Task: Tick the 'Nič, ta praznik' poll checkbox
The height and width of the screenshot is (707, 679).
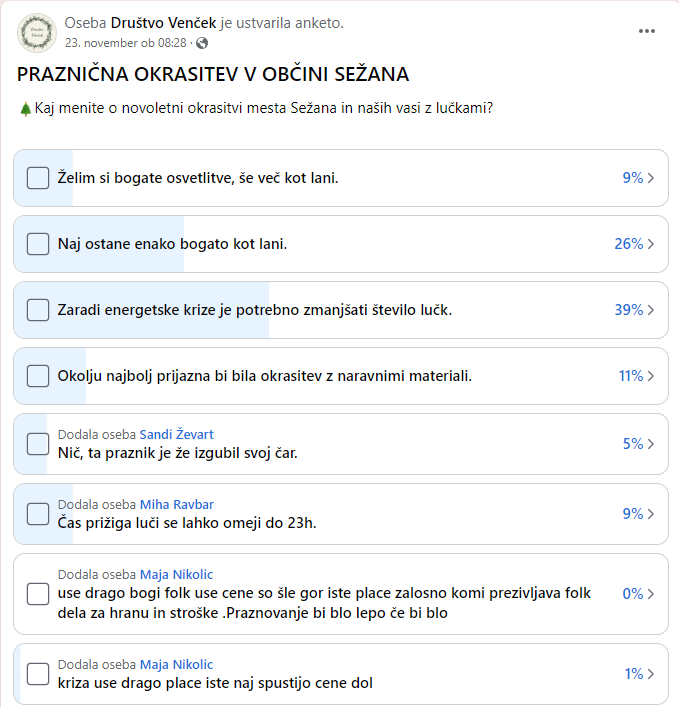Action: tap(38, 444)
